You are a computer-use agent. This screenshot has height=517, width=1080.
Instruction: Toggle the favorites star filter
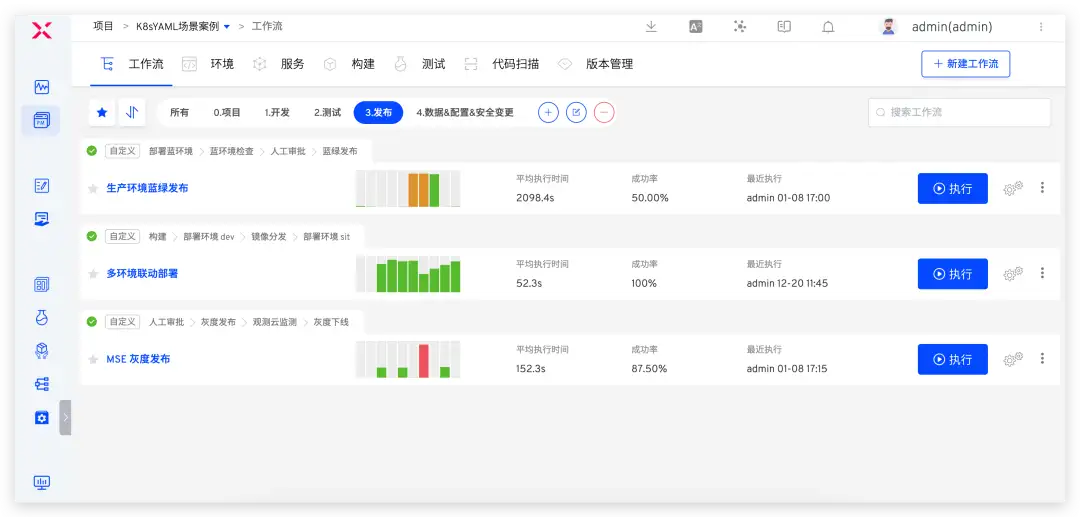pyautogui.click(x=102, y=112)
